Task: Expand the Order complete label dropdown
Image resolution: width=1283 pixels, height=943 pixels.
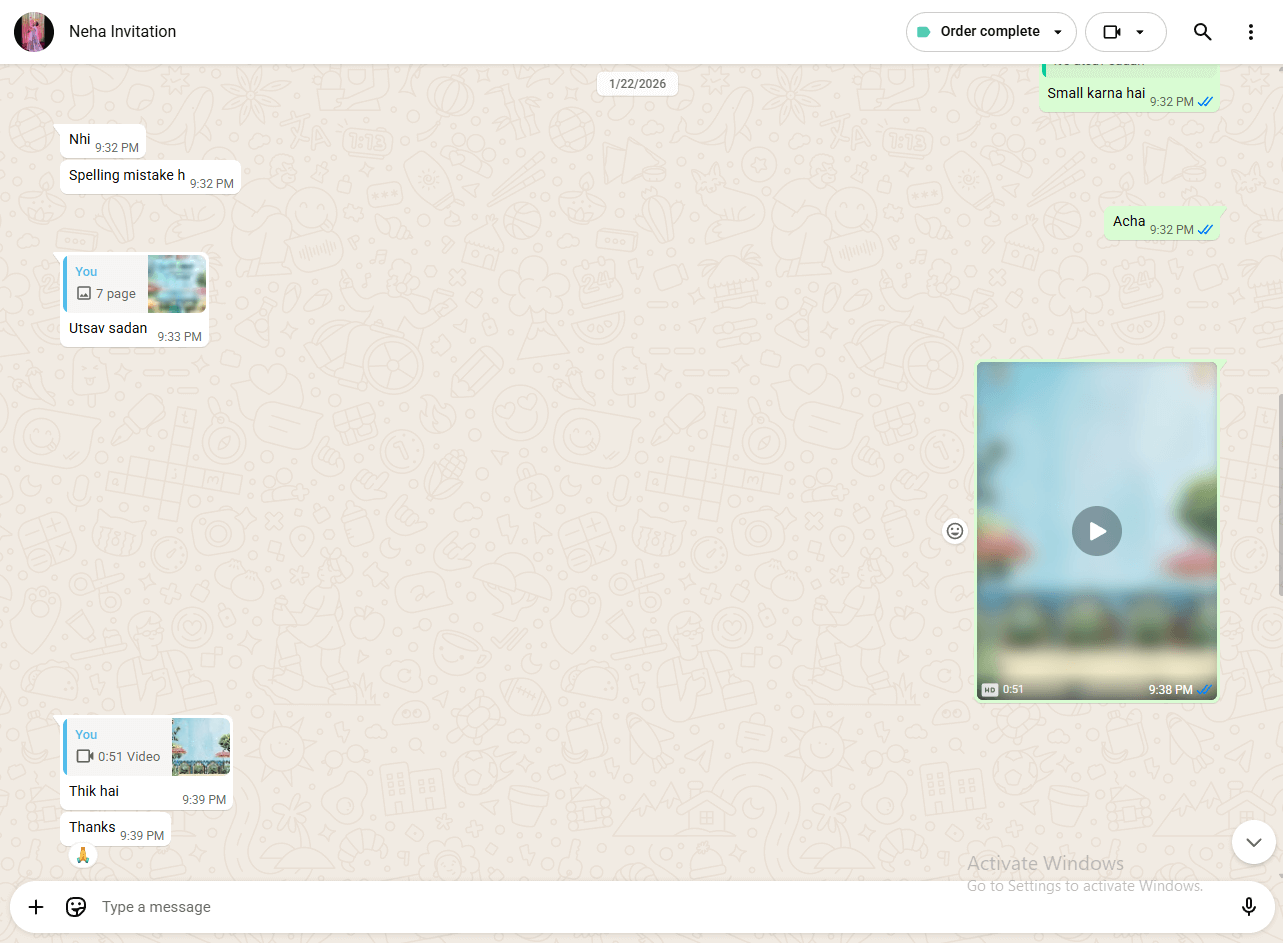Action: [x=990, y=32]
